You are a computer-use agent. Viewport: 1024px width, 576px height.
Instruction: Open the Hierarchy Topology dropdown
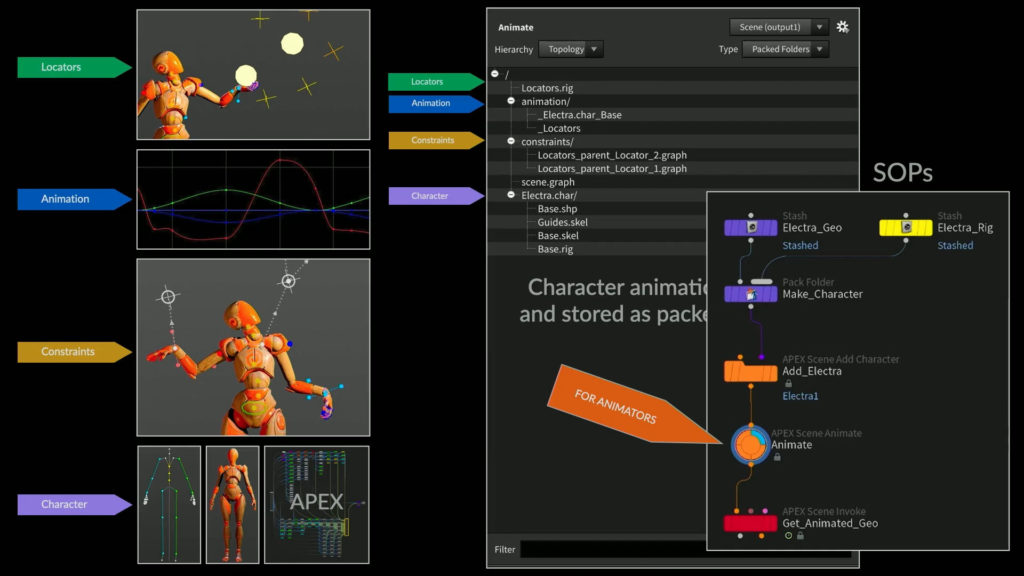(571, 49)
